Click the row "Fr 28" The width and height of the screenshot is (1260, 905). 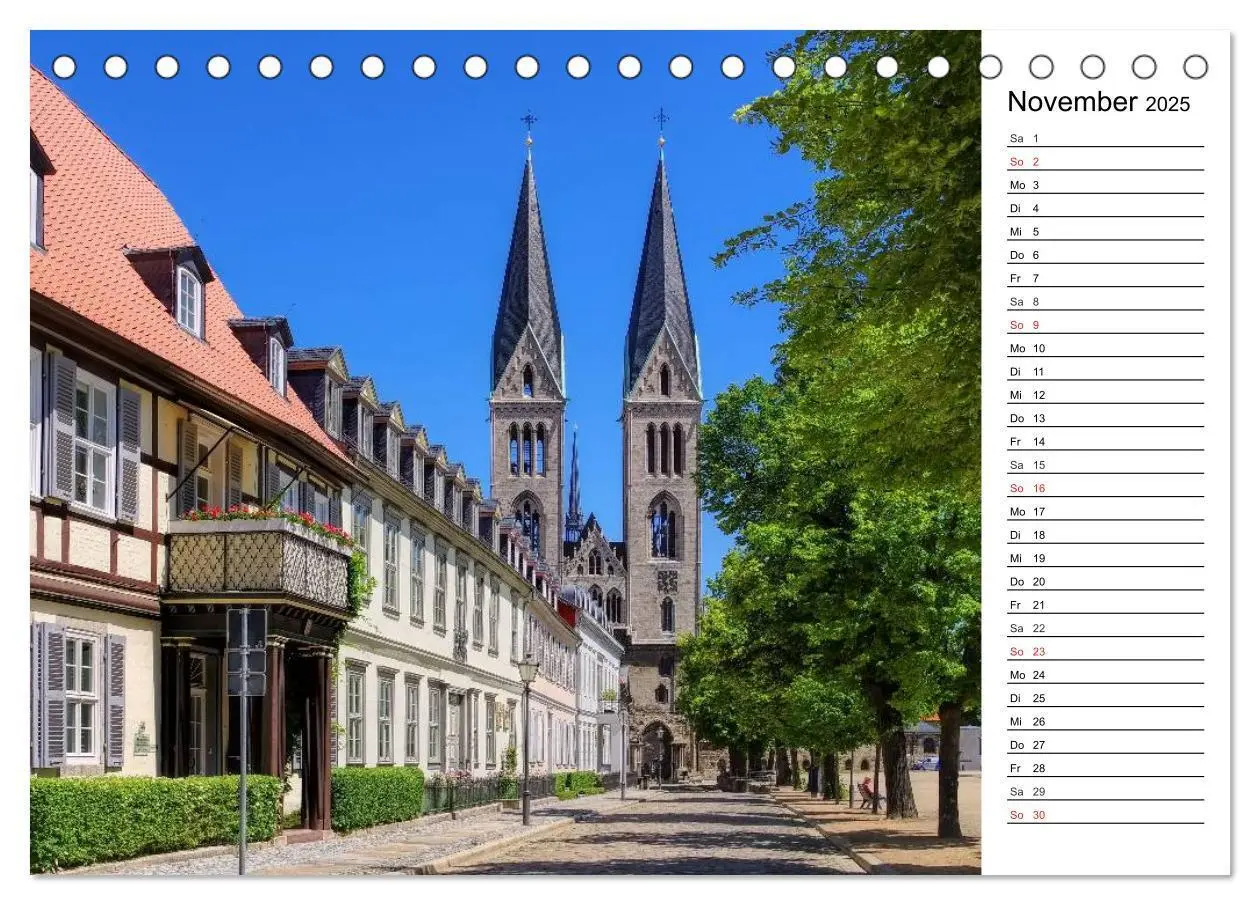coord(1105,768)
